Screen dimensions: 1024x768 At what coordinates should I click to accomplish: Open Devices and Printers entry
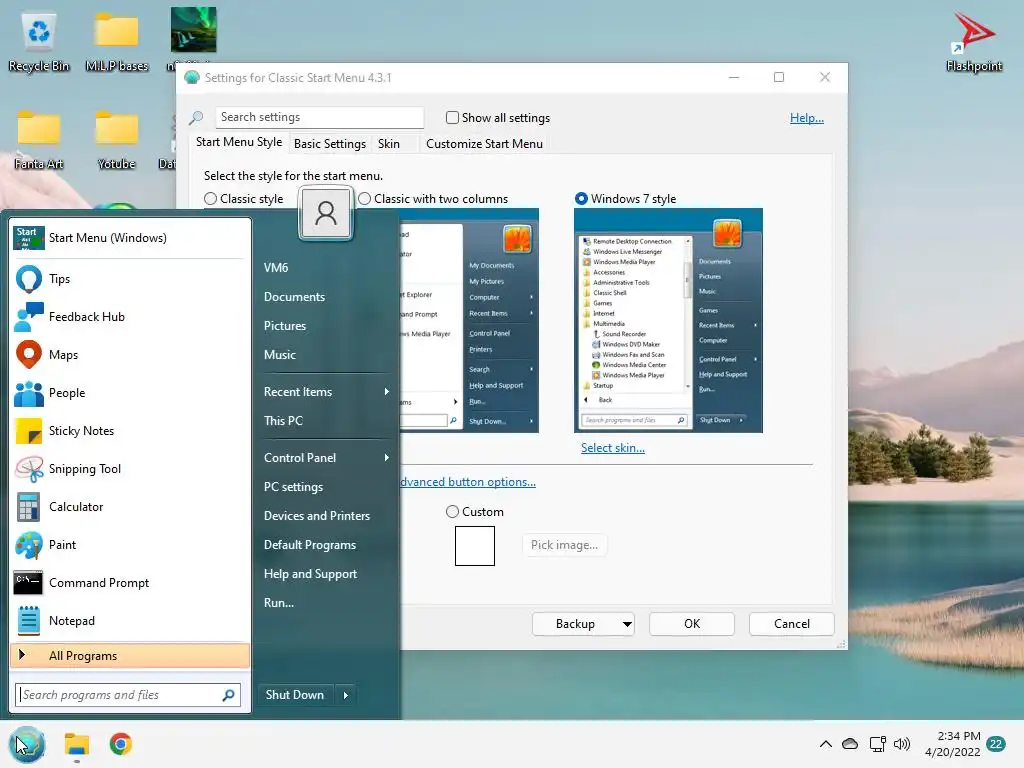point(317,516)
